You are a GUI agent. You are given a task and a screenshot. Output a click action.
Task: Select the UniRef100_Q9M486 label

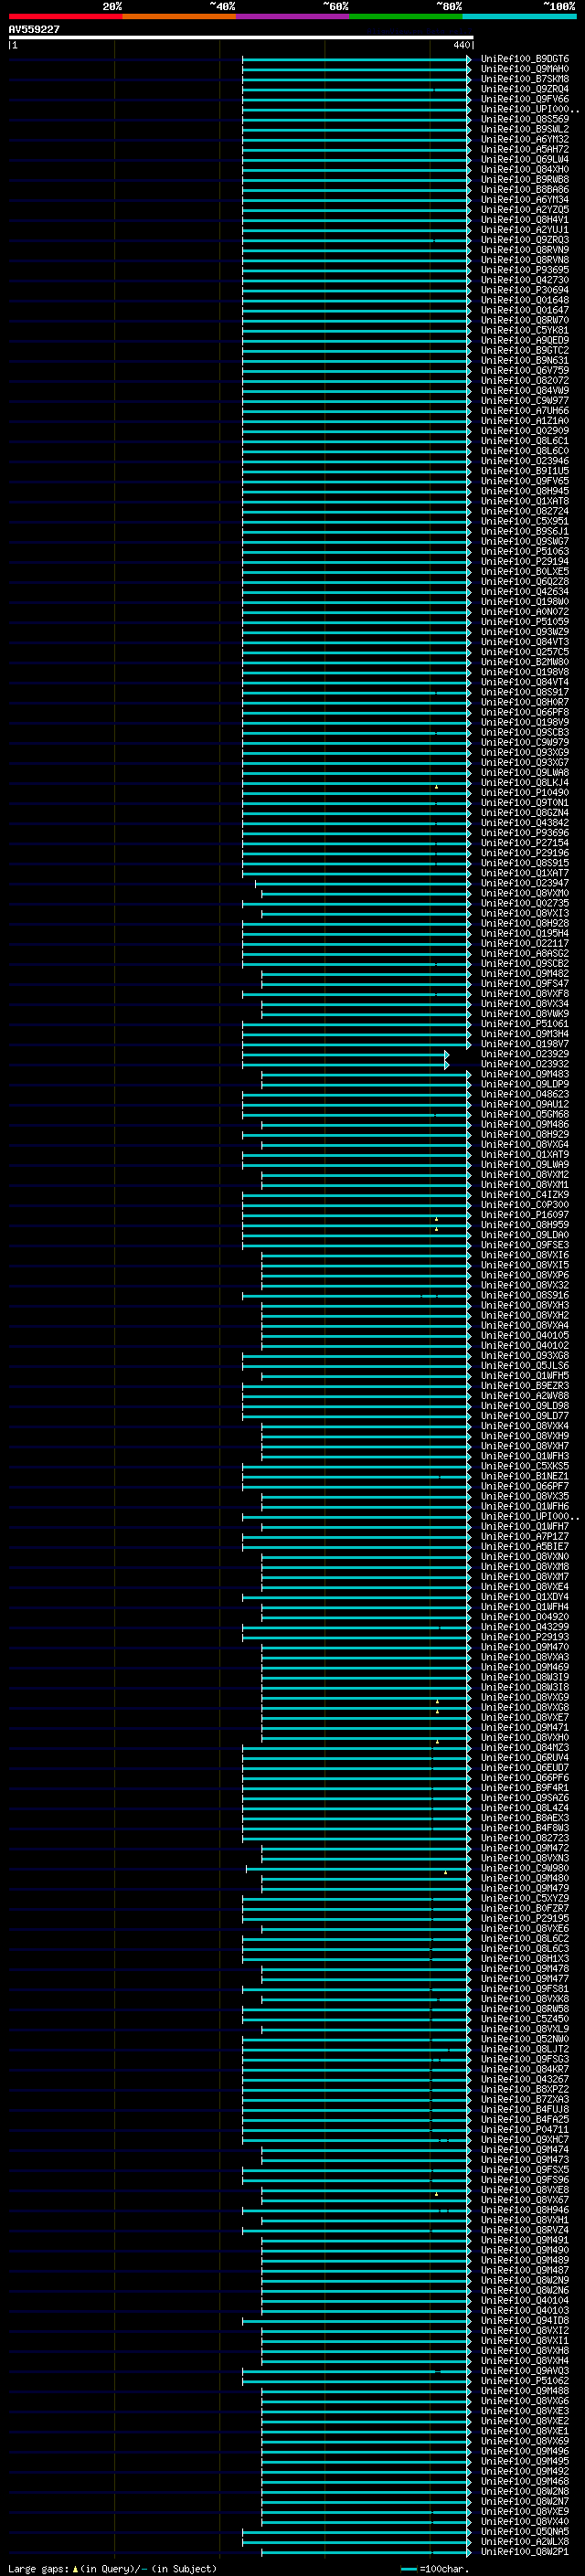[525, 1124]
